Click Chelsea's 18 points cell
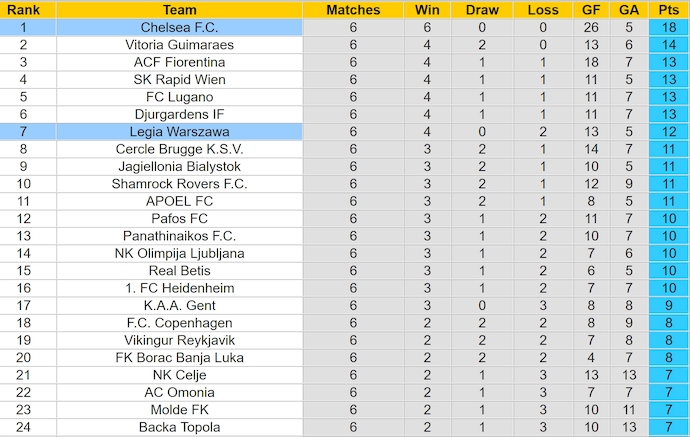 pyautogui.click(x=667, y=28)
